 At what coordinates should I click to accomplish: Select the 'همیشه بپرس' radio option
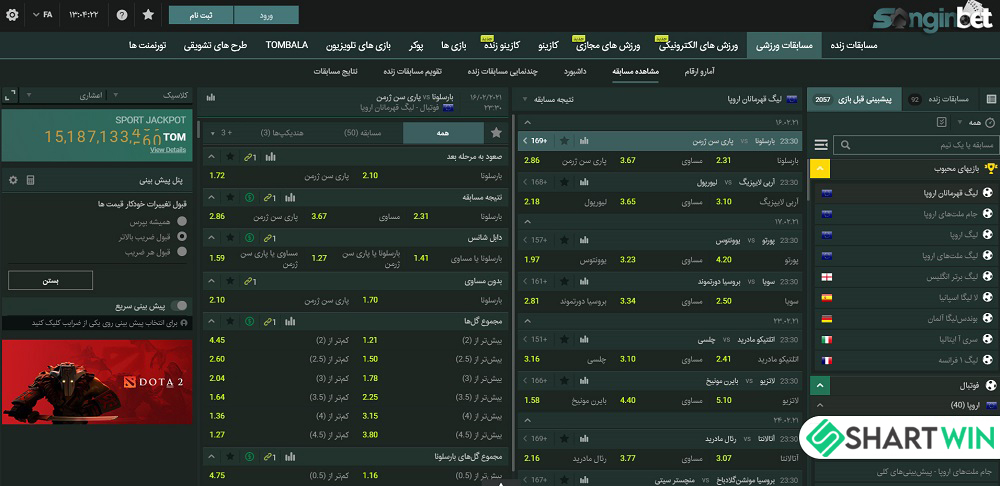tap(182, 221)
